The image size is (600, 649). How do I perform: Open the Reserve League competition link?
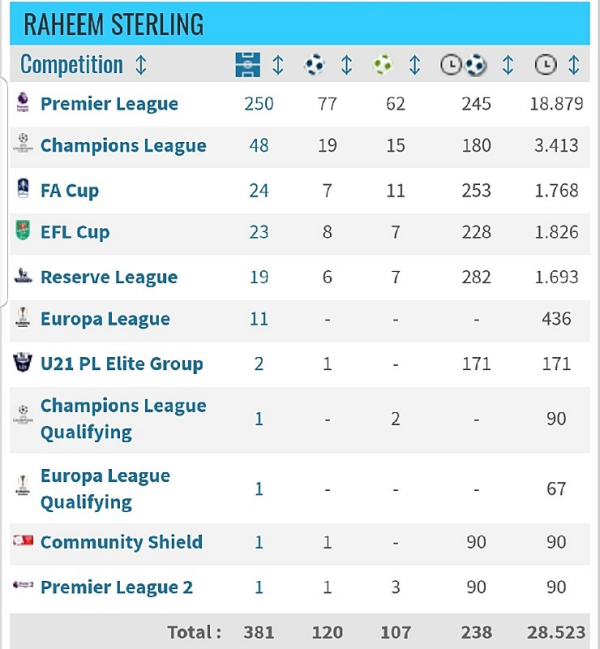click(109, 277)
